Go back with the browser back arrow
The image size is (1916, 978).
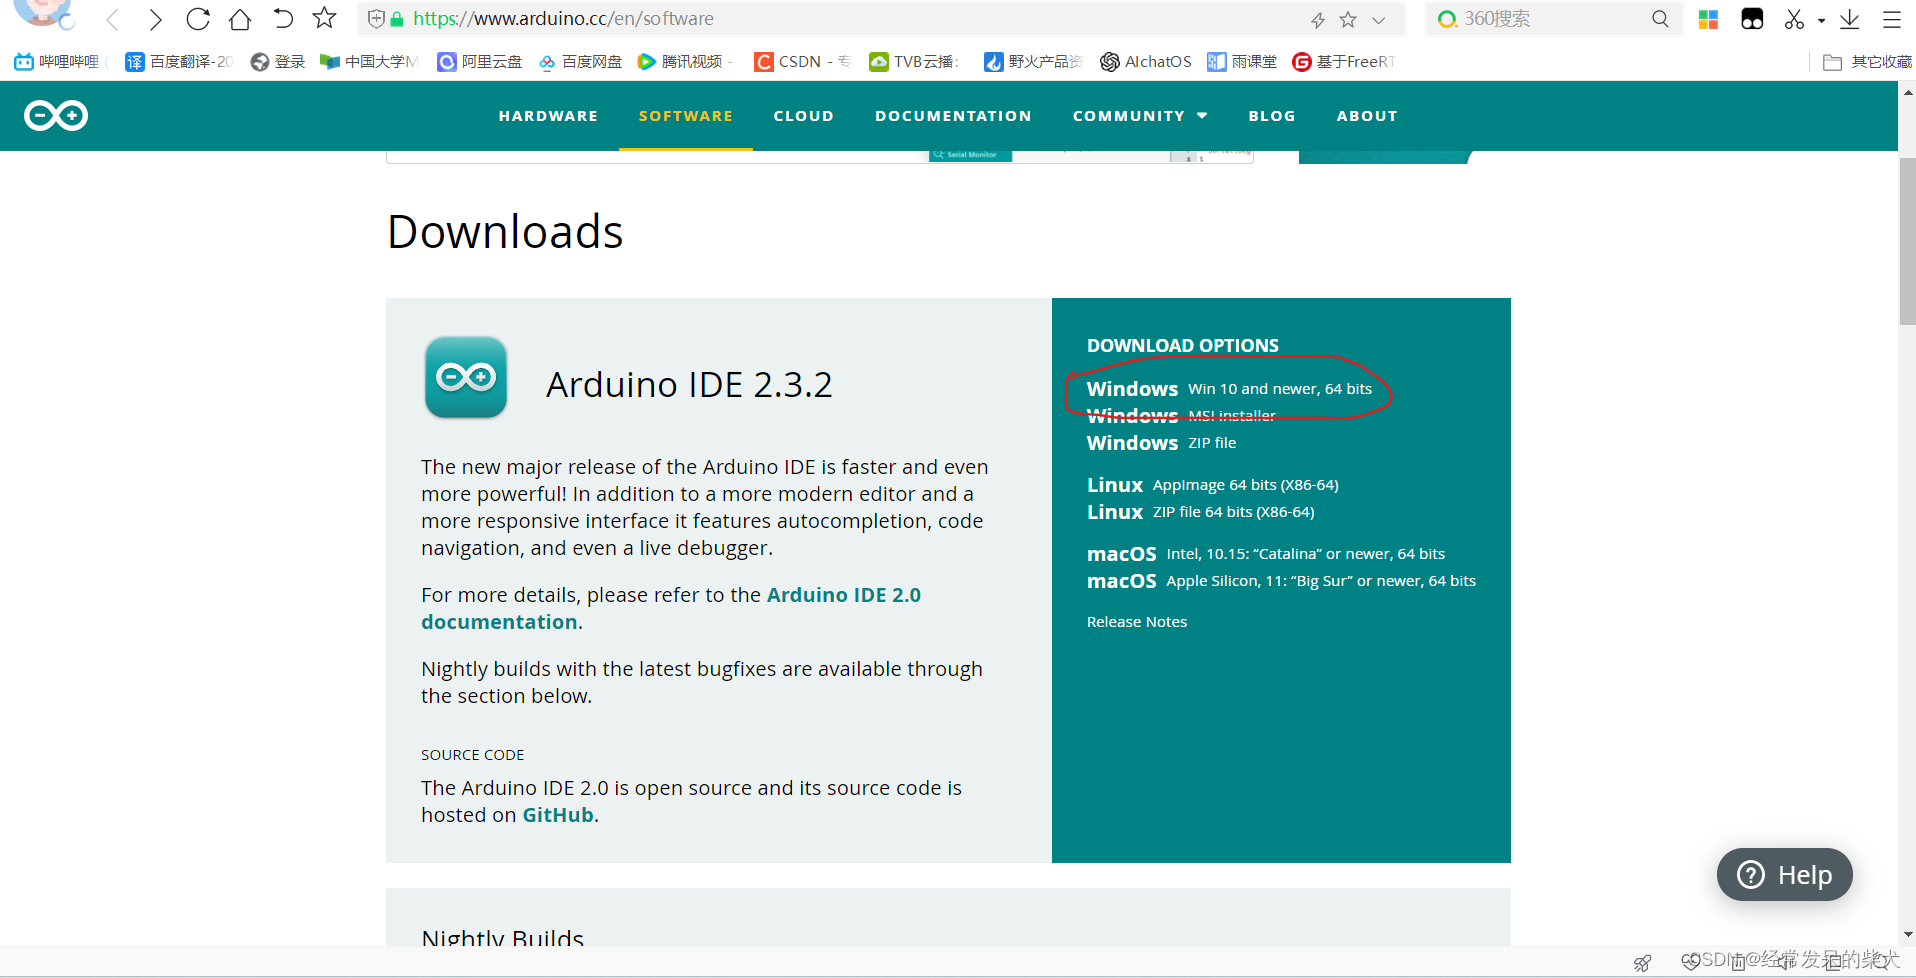[x=113, y=19]
